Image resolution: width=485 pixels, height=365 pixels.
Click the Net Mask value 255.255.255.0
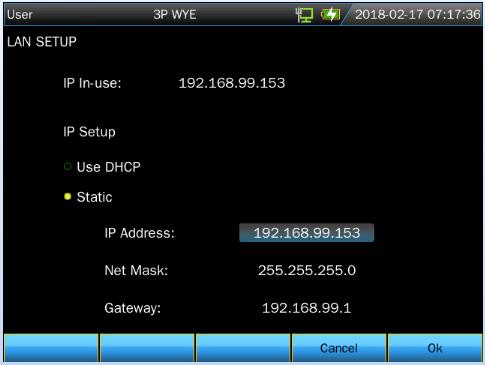tap(307, 270)
